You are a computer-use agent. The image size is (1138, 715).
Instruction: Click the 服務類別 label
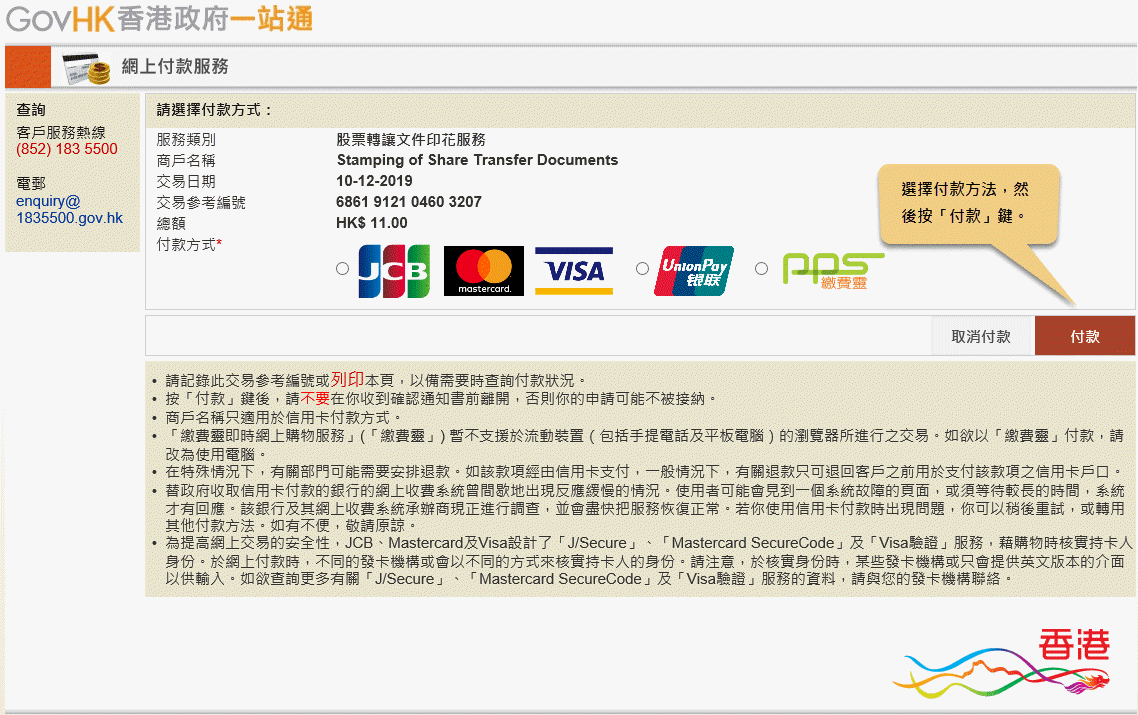pyautogui.click(x=186, y=139)
